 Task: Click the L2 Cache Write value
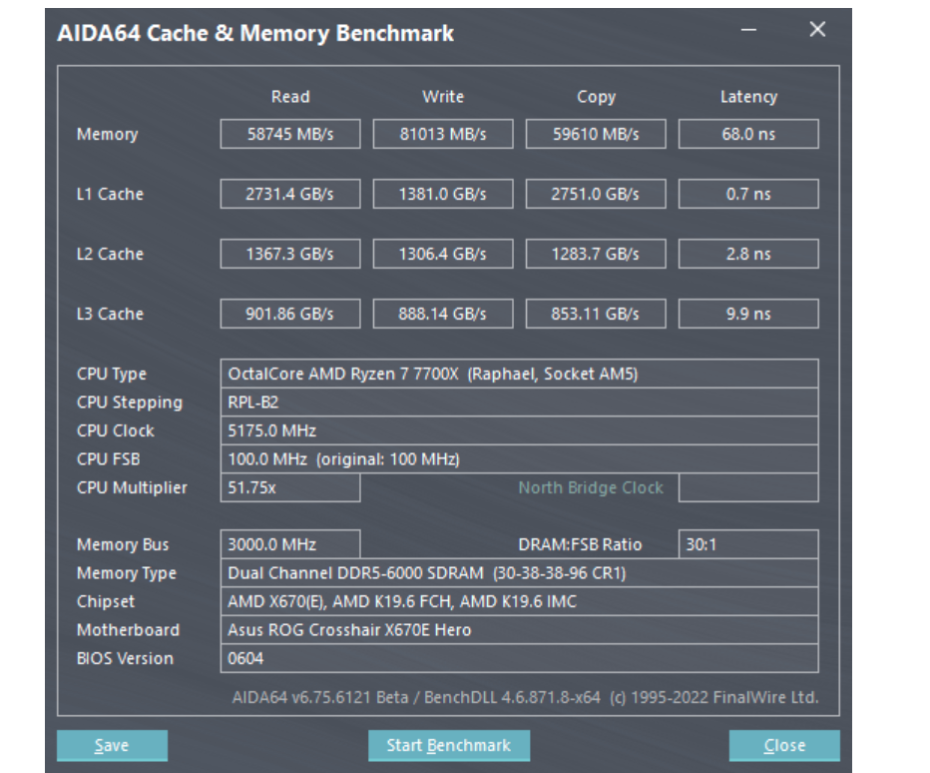[x=443, y=254]
